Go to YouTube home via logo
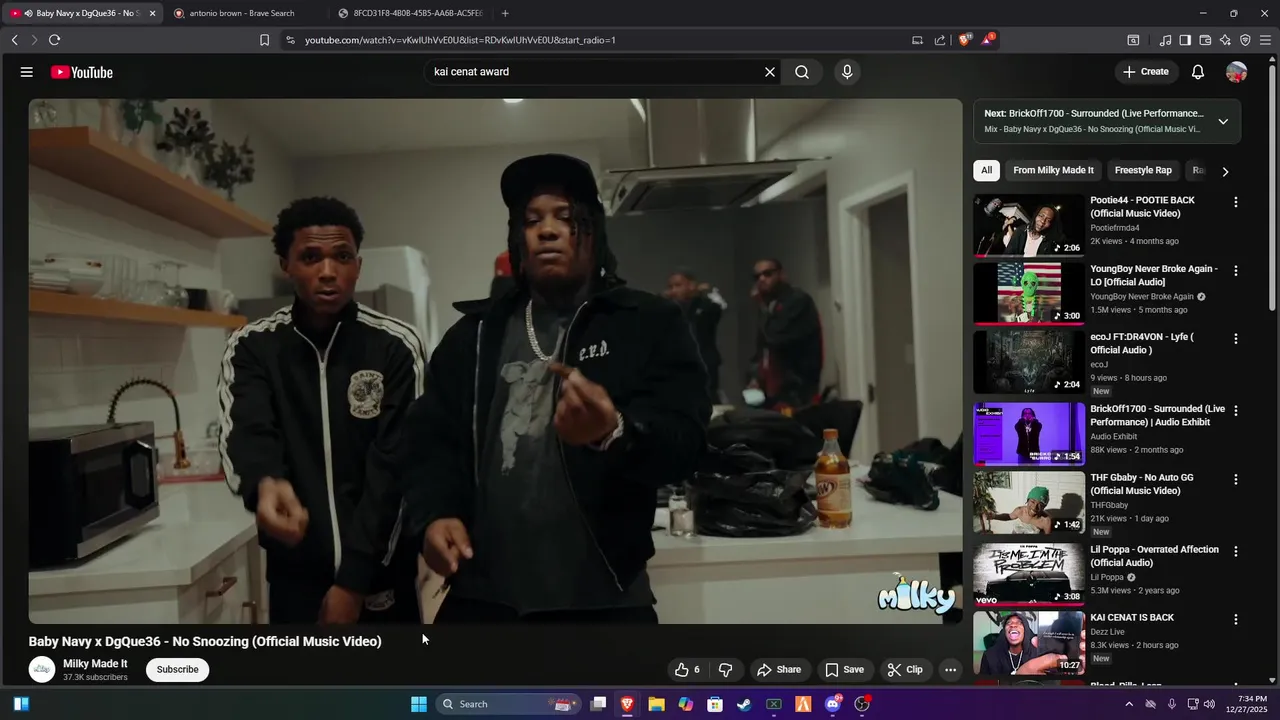The width and height of the screenshot is (1280, 720). 82,72
